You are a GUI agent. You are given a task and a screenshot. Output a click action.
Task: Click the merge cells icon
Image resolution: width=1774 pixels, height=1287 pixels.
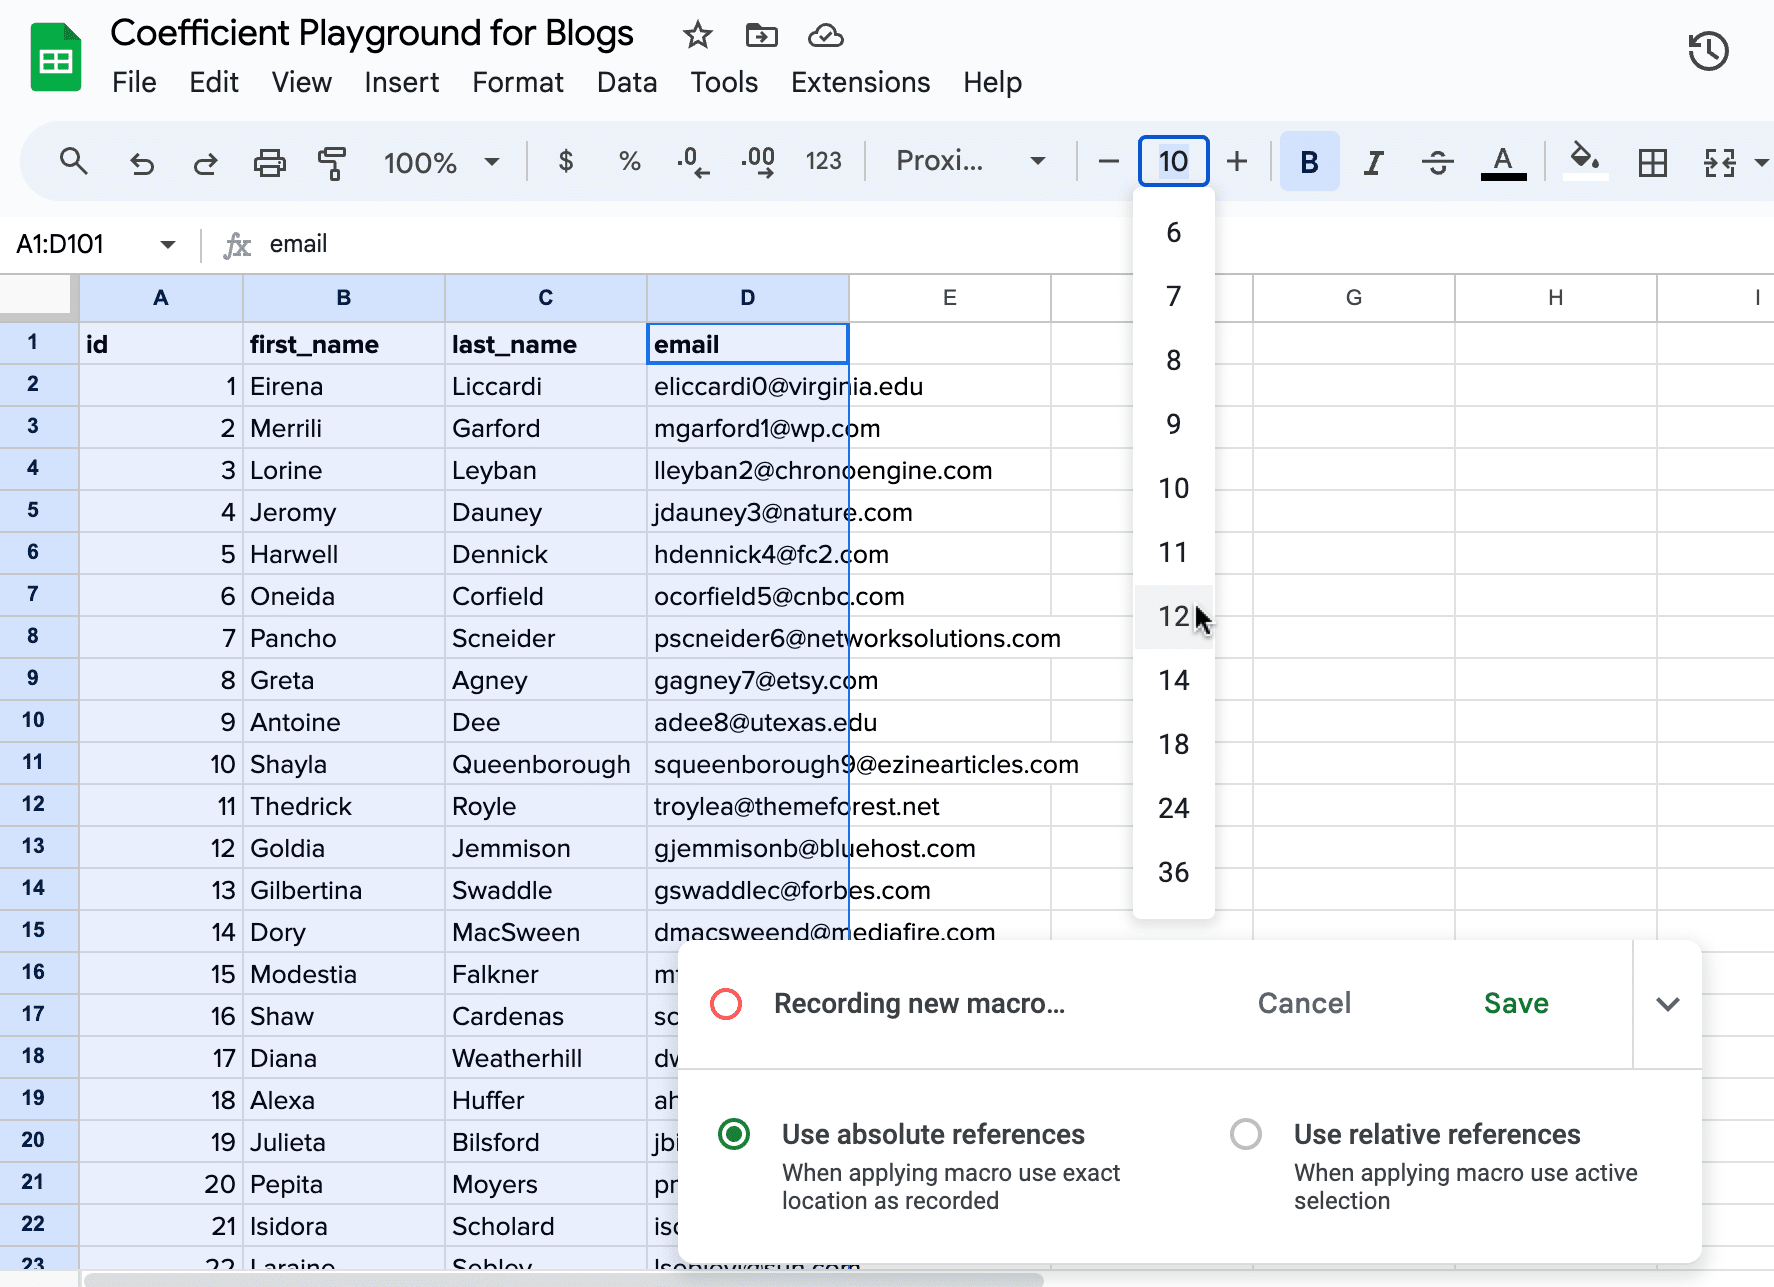tap(1719, 162)
